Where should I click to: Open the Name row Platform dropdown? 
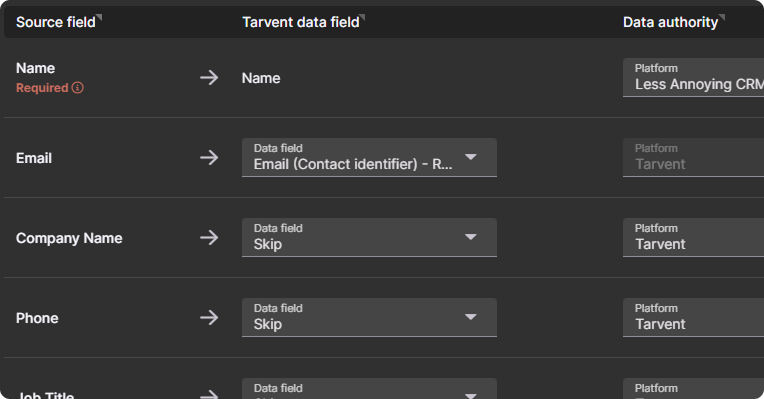693,77
